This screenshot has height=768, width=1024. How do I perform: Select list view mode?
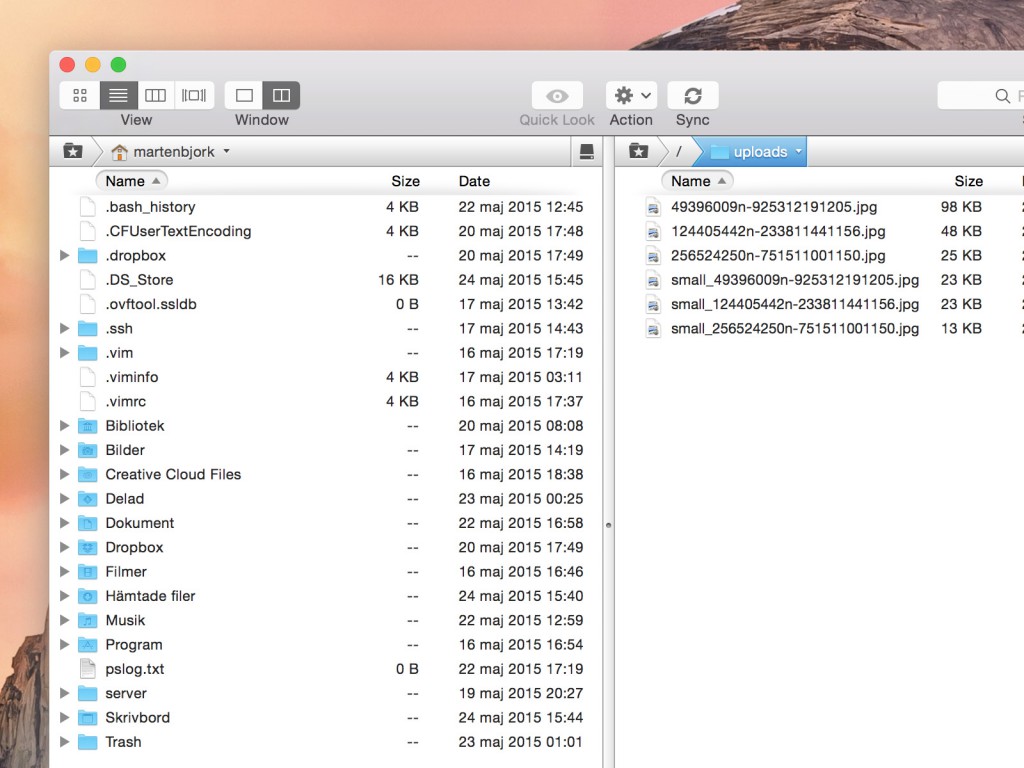118,95
